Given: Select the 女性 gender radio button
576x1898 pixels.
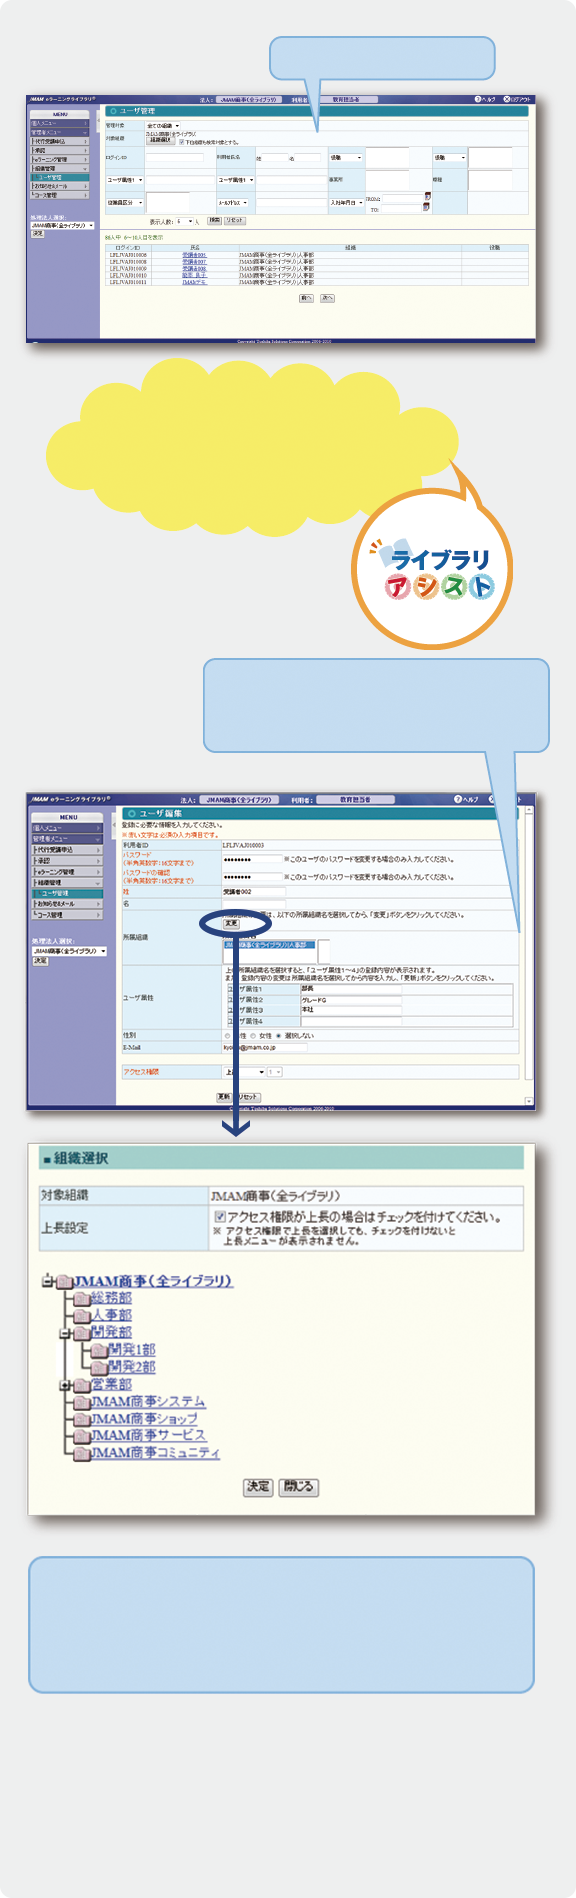Looking at the screenshot, I should pos(254,1035).
